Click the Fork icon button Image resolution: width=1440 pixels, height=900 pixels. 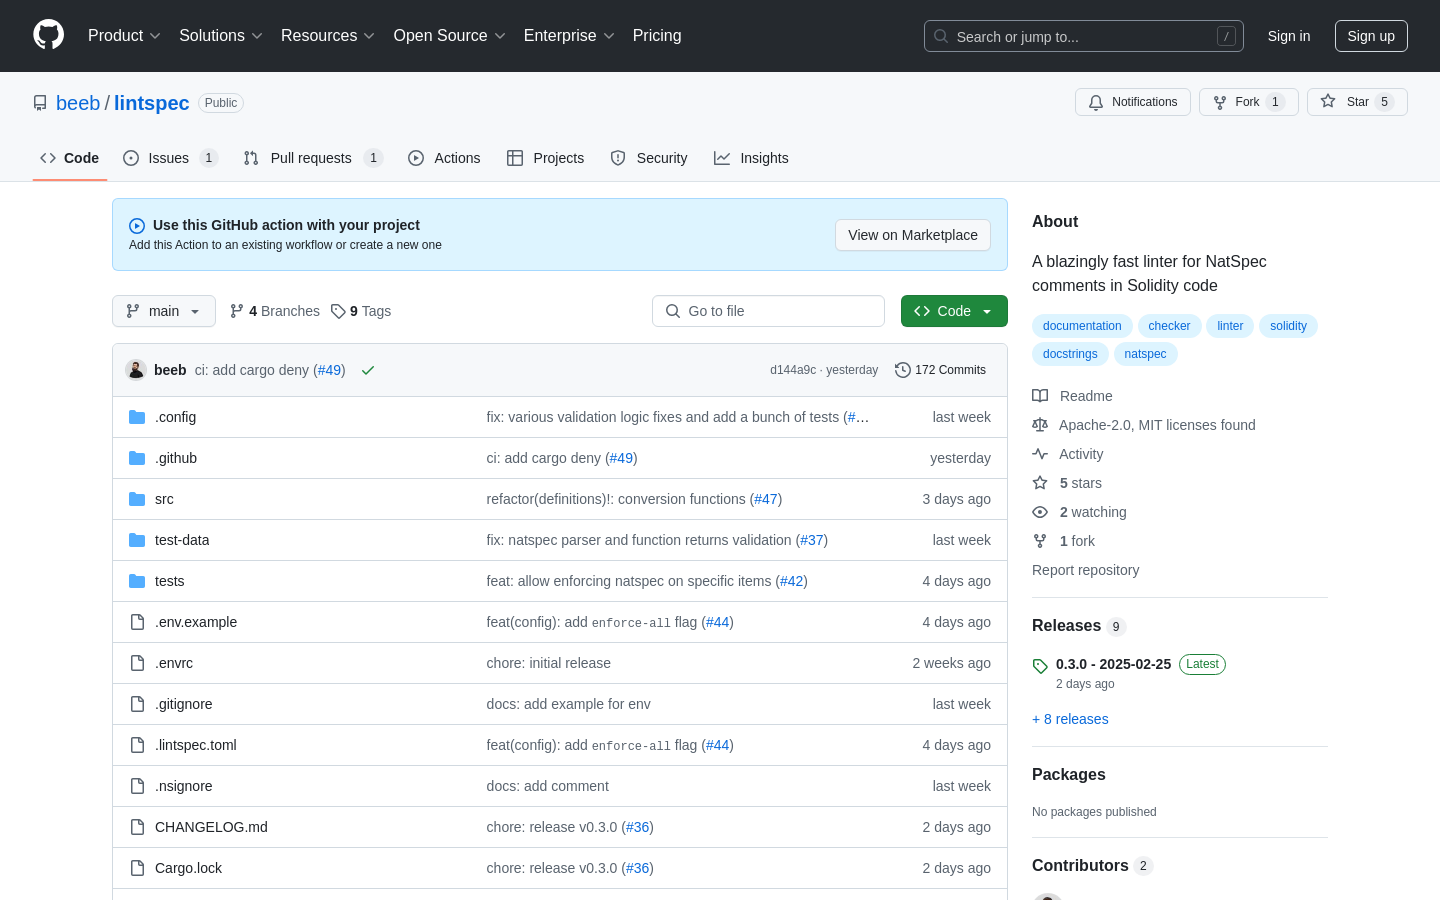(x=1220, y=102)
